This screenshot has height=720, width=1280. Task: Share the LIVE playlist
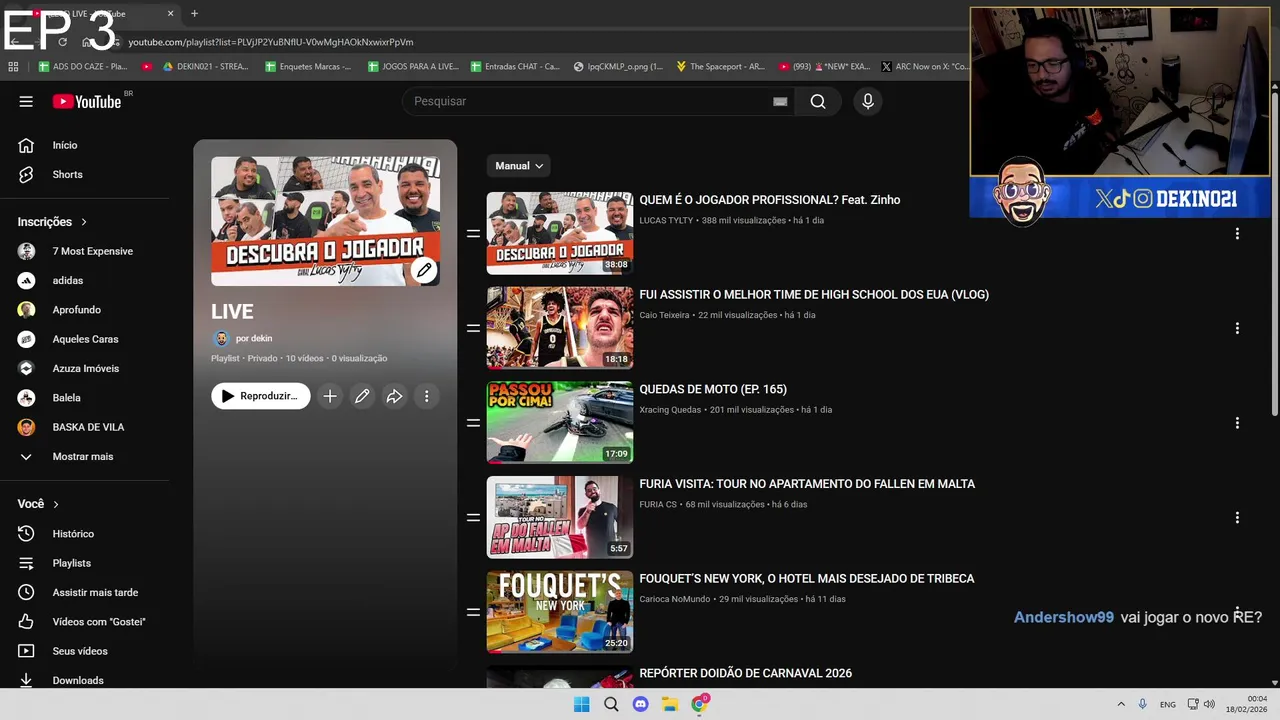pos(394,396)
